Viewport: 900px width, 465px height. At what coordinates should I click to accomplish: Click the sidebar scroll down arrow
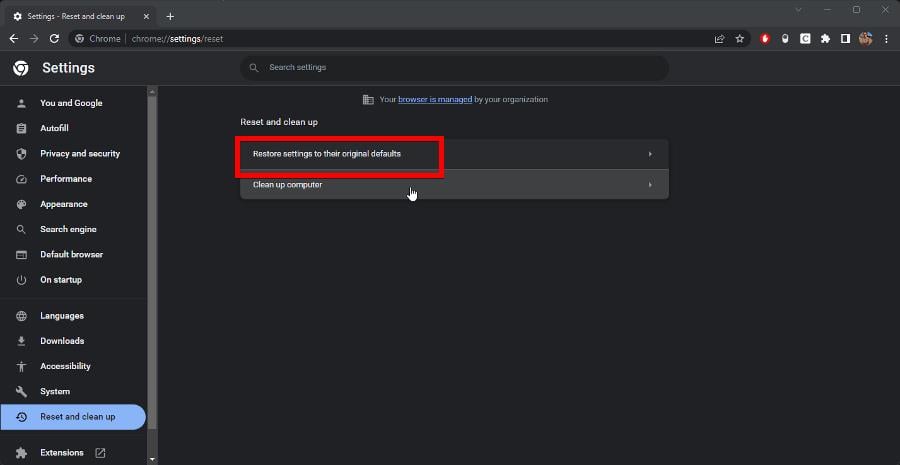coord(152,459)
